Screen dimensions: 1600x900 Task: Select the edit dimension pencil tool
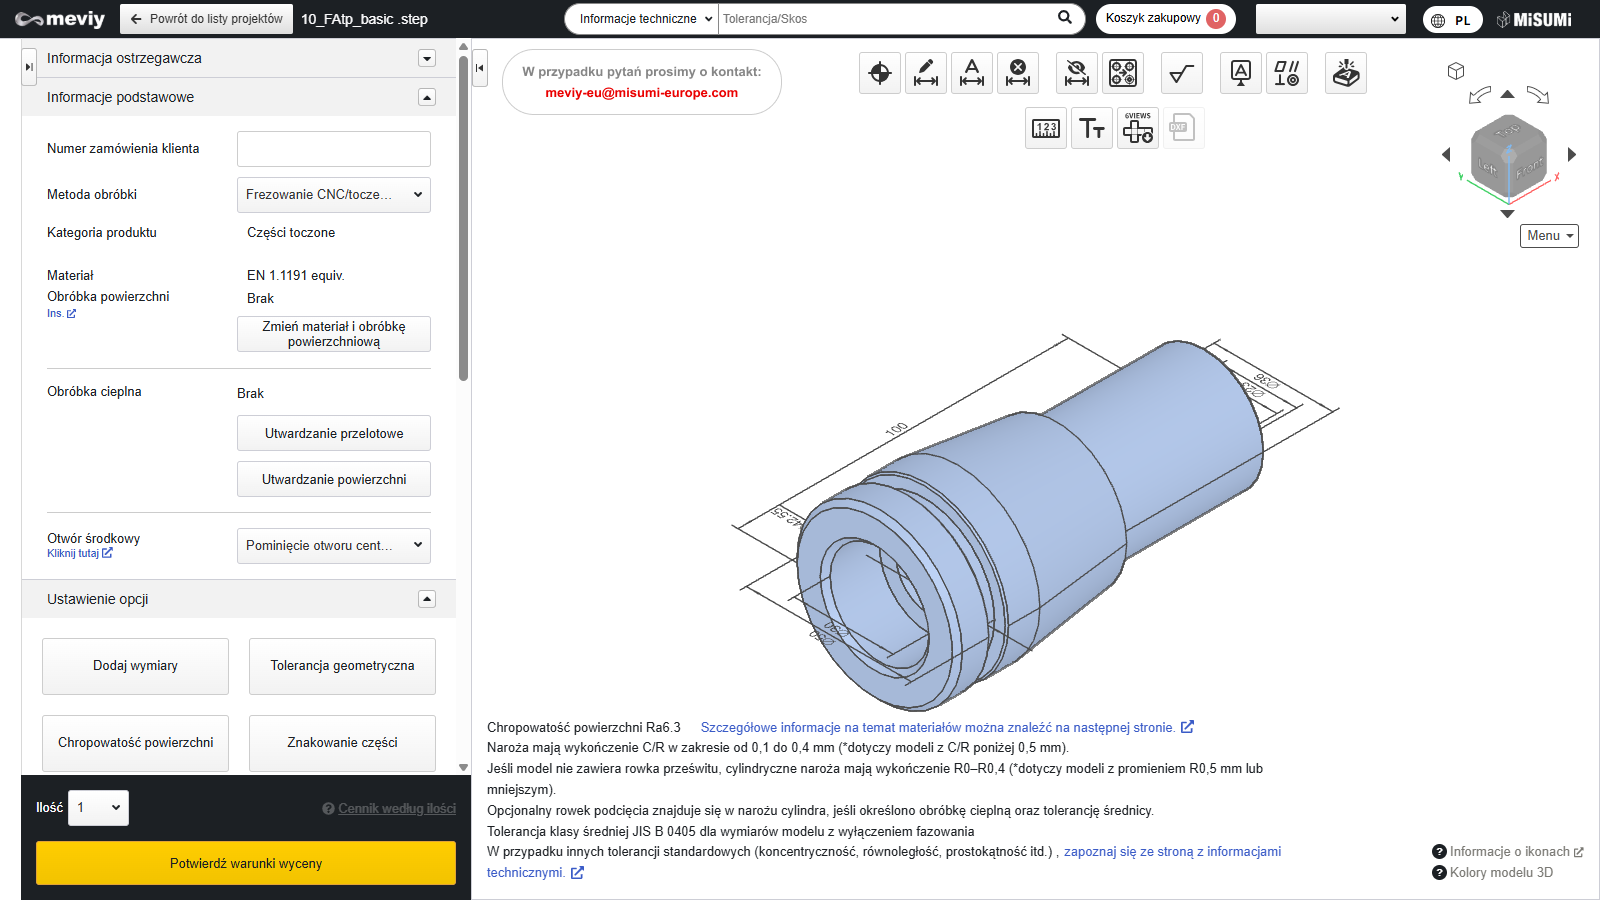[x=926, y=73]
